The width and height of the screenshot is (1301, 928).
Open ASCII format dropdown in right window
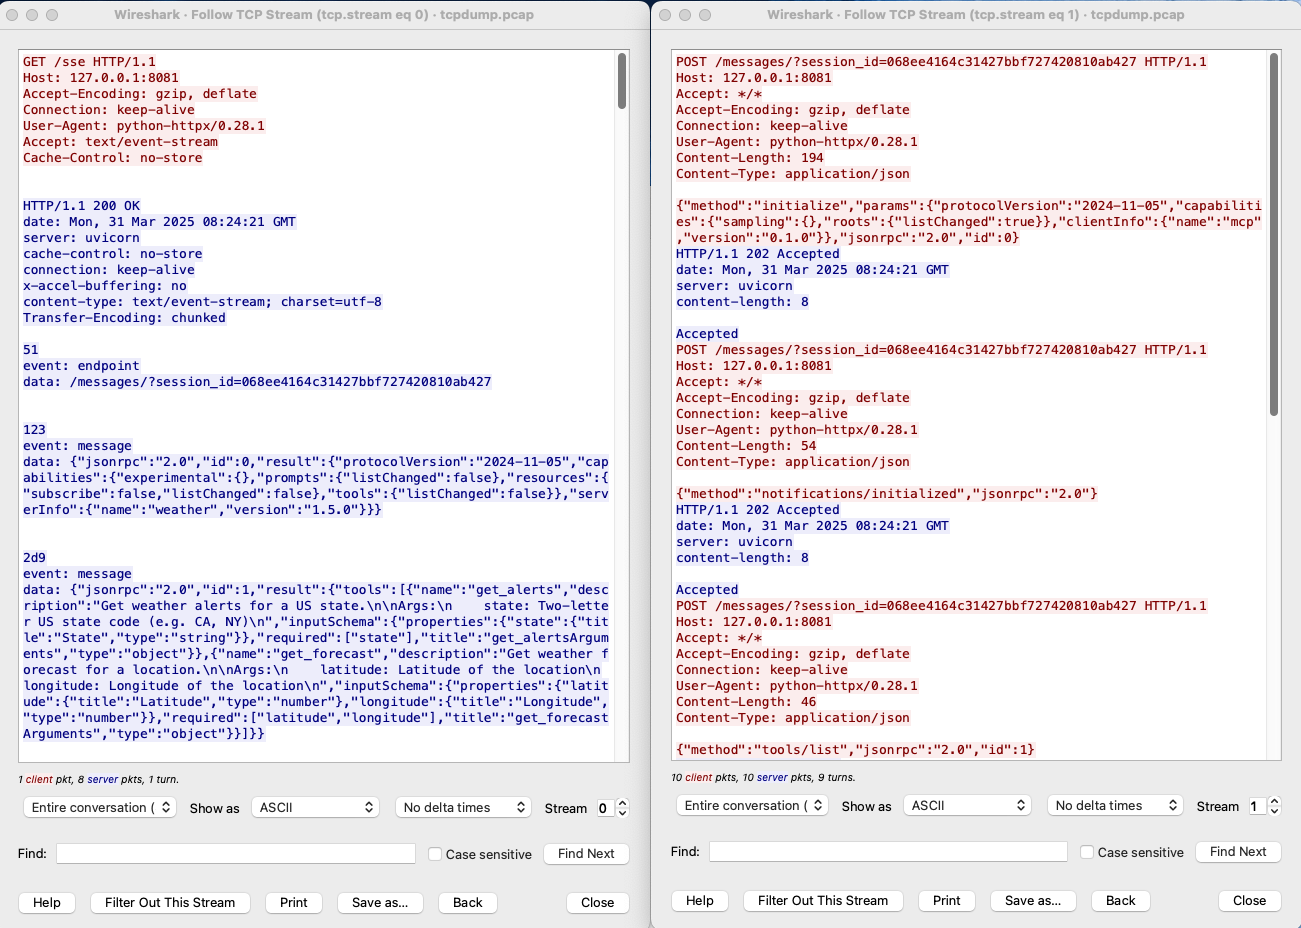click(967, 805)
